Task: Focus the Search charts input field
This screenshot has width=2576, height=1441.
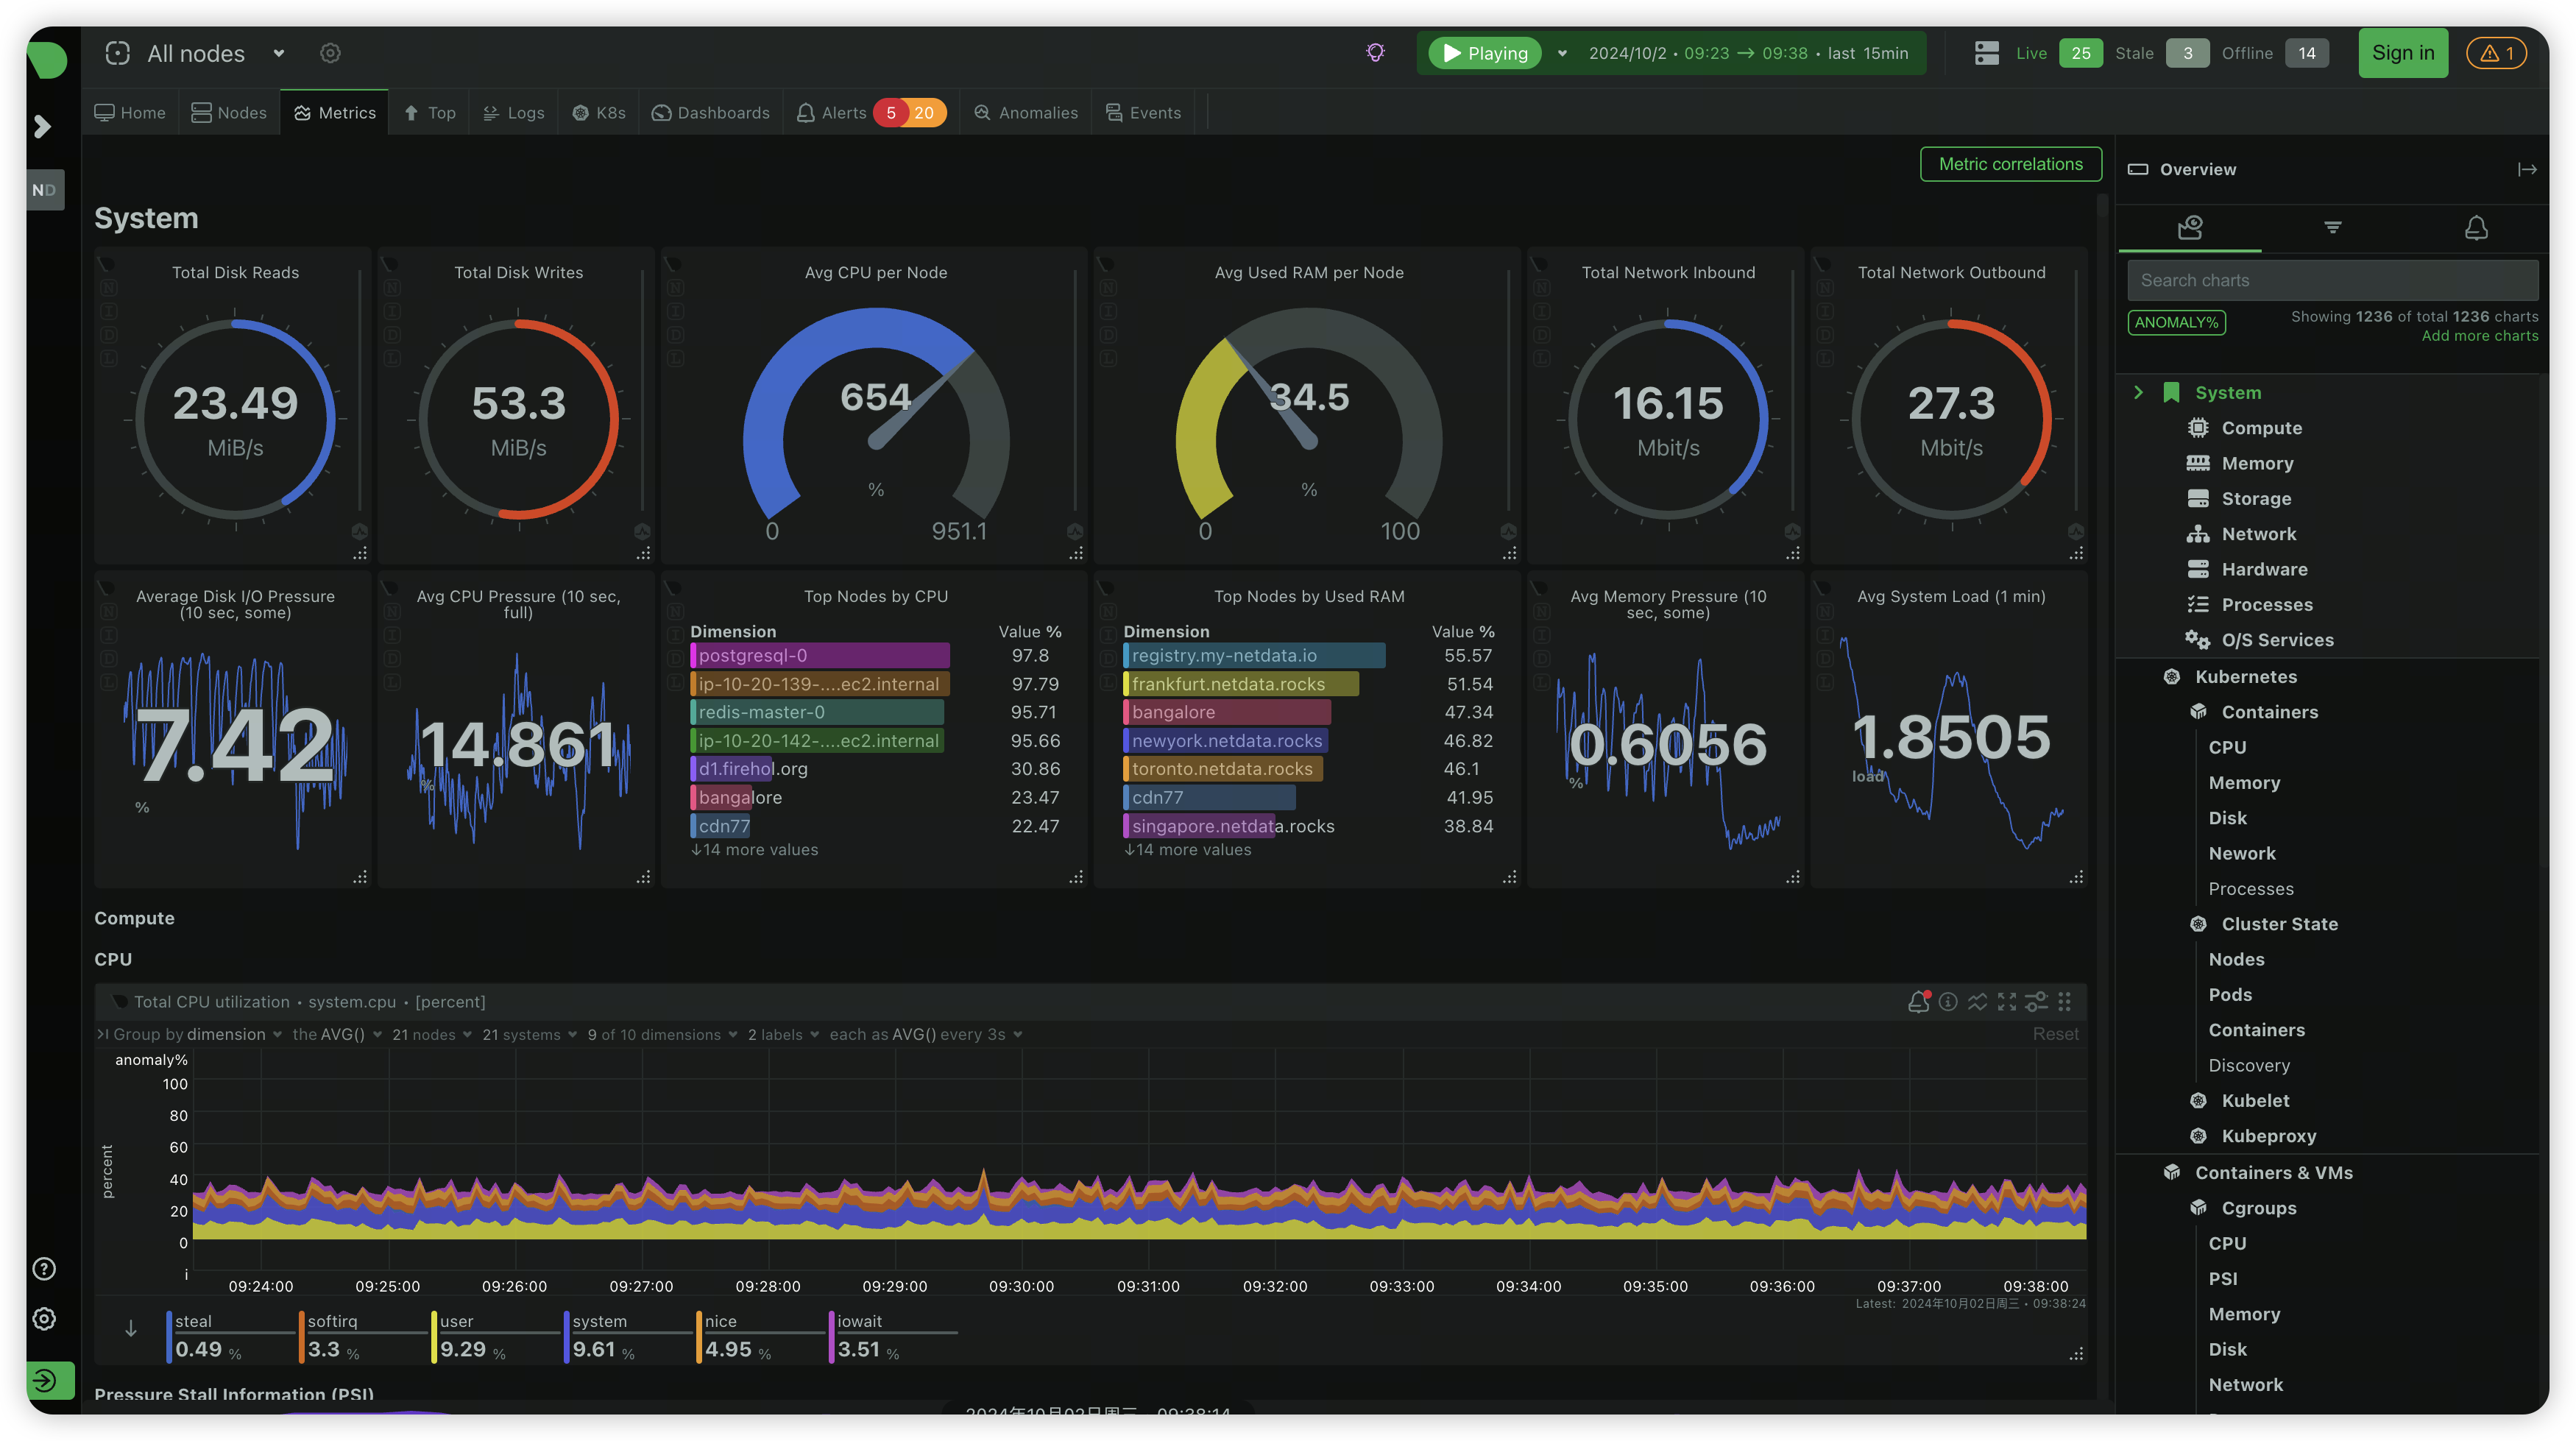Action: coord(2332,280)
